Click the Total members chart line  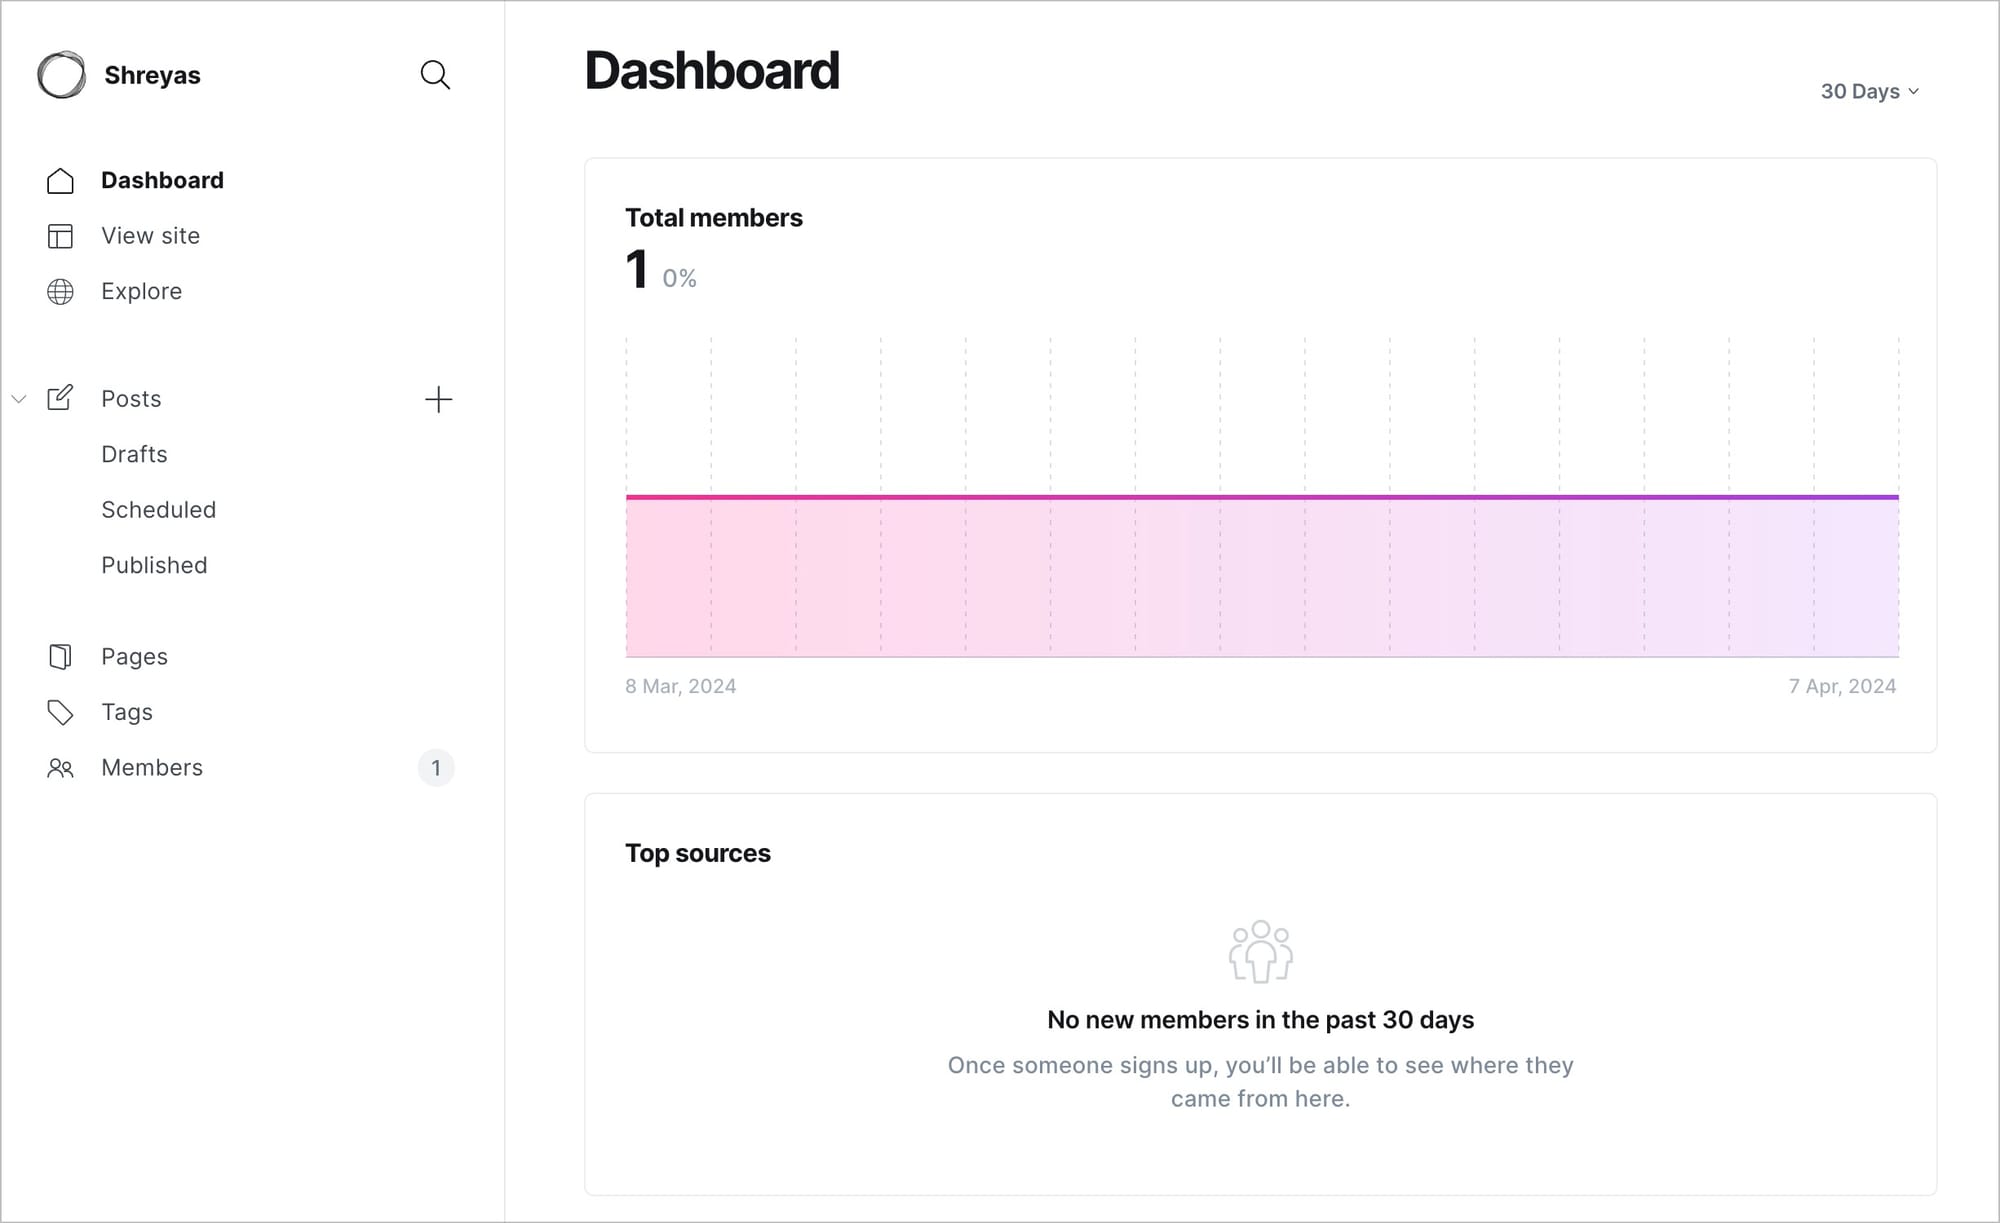1262,497
